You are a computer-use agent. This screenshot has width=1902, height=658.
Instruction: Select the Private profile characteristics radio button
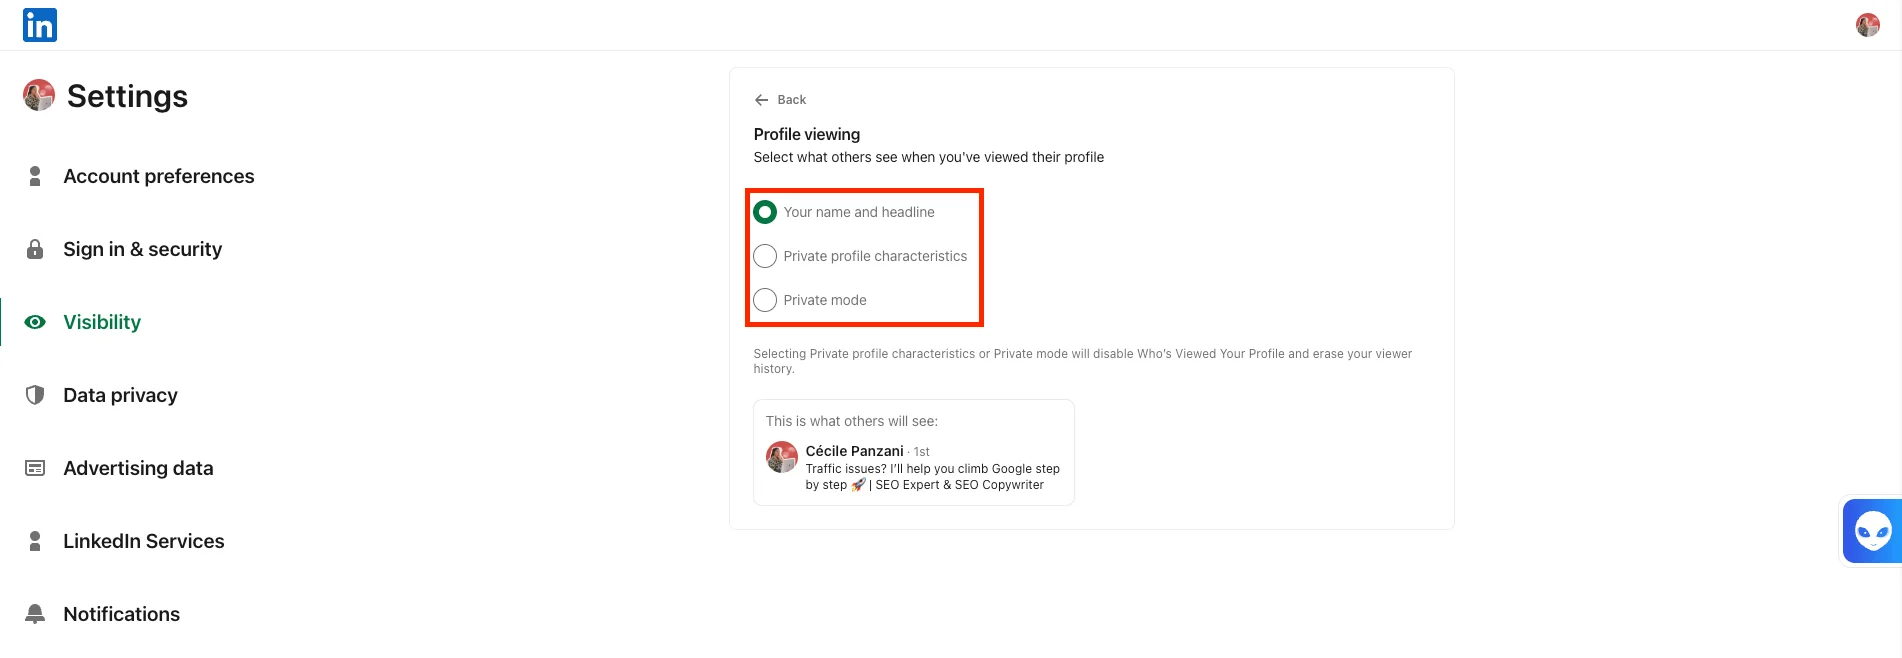pos(765,256)
